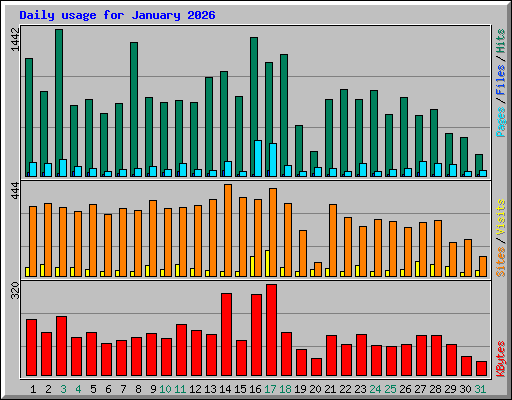This screenshot has height=400, width=512.
Task: Click the red KBytes bar for day 1
Action: 31,348
